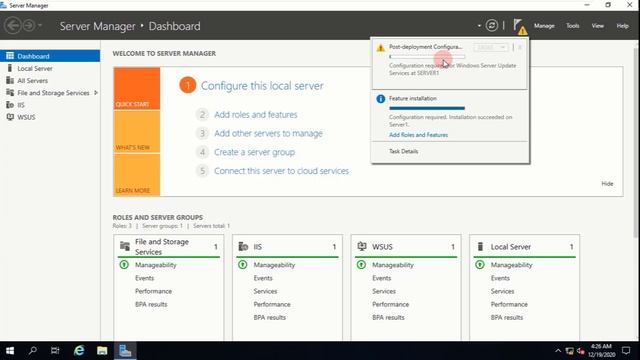
Task: Open Performance in the WSUS tile
Action: [391, 304]
